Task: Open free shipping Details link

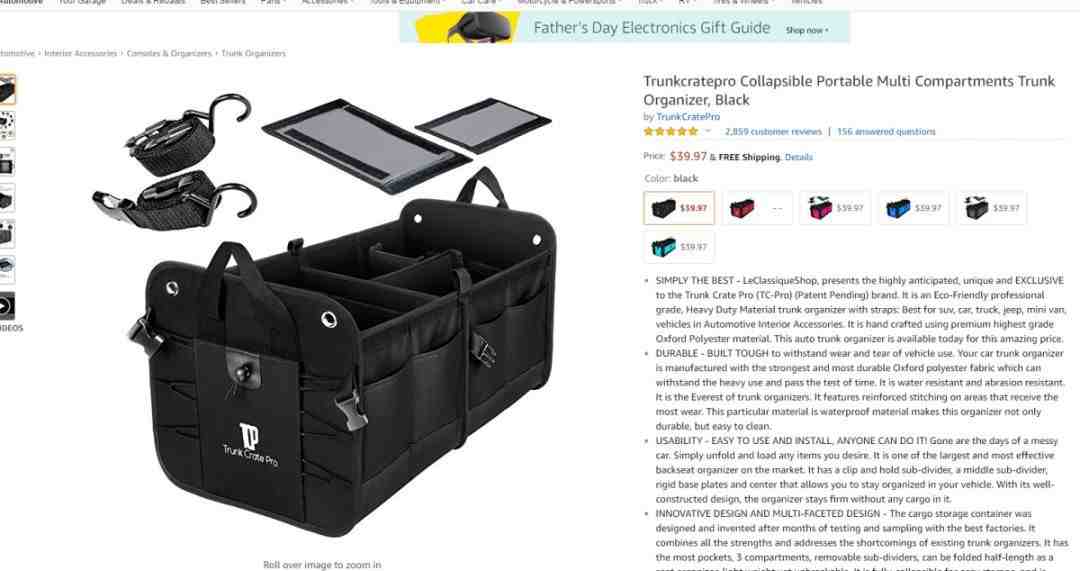Action: tap(798, 157)
